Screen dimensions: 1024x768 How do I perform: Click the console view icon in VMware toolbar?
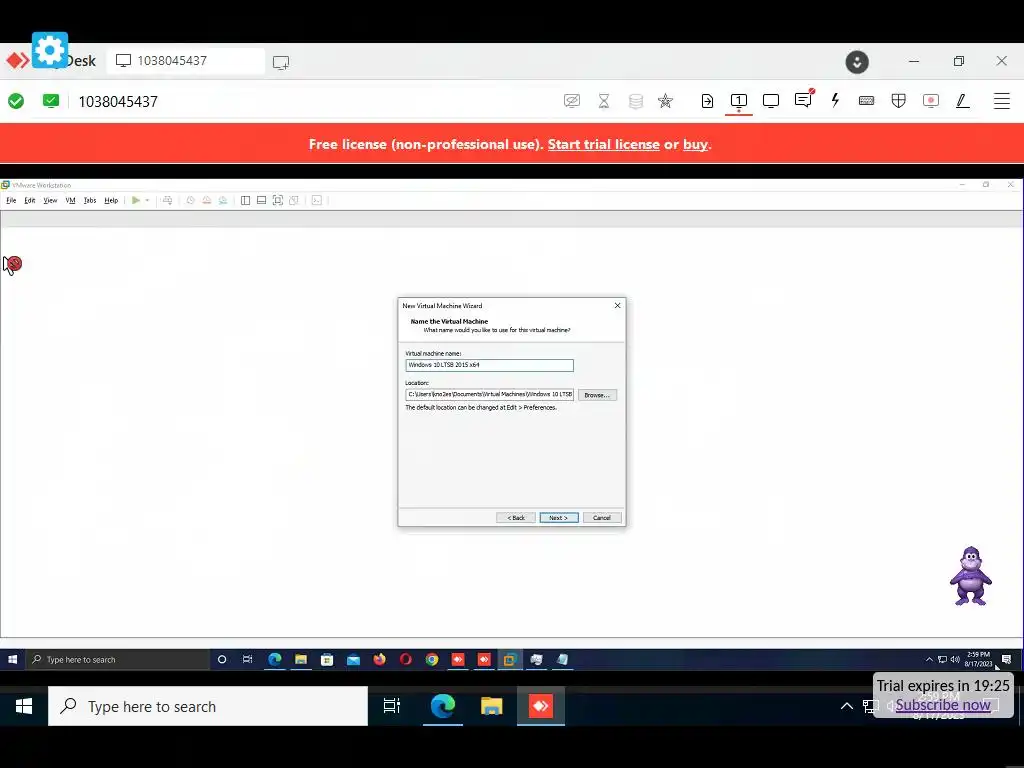coord(317,200)
